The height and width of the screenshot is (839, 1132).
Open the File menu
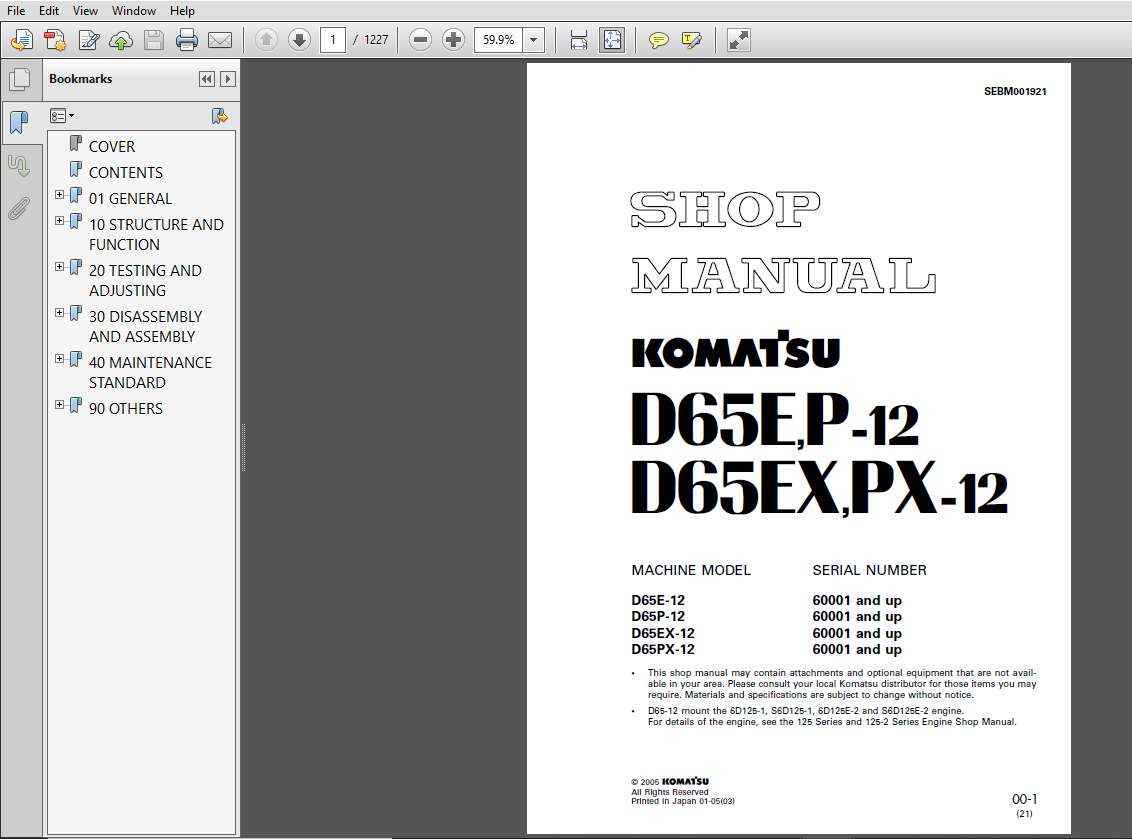(16, 11)
